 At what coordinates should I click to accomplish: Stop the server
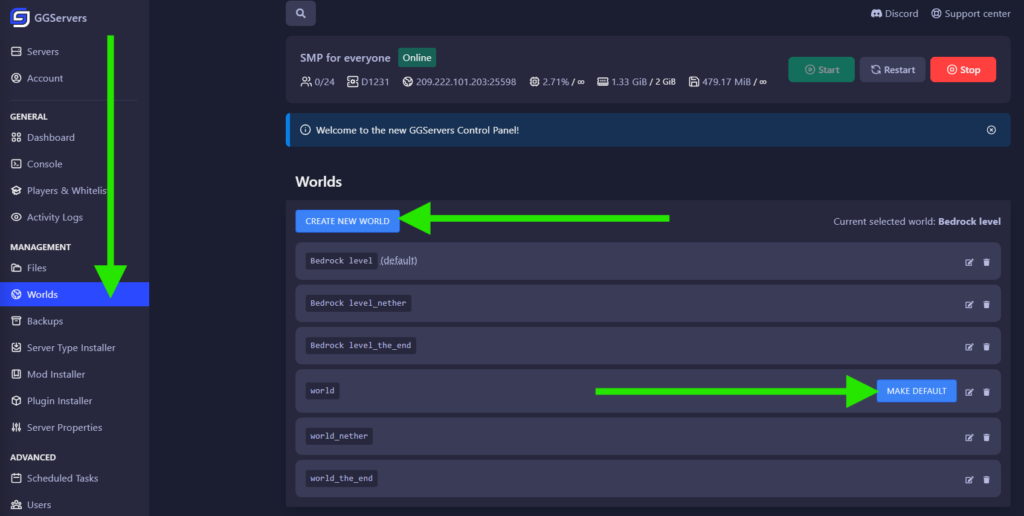point(962,70)
